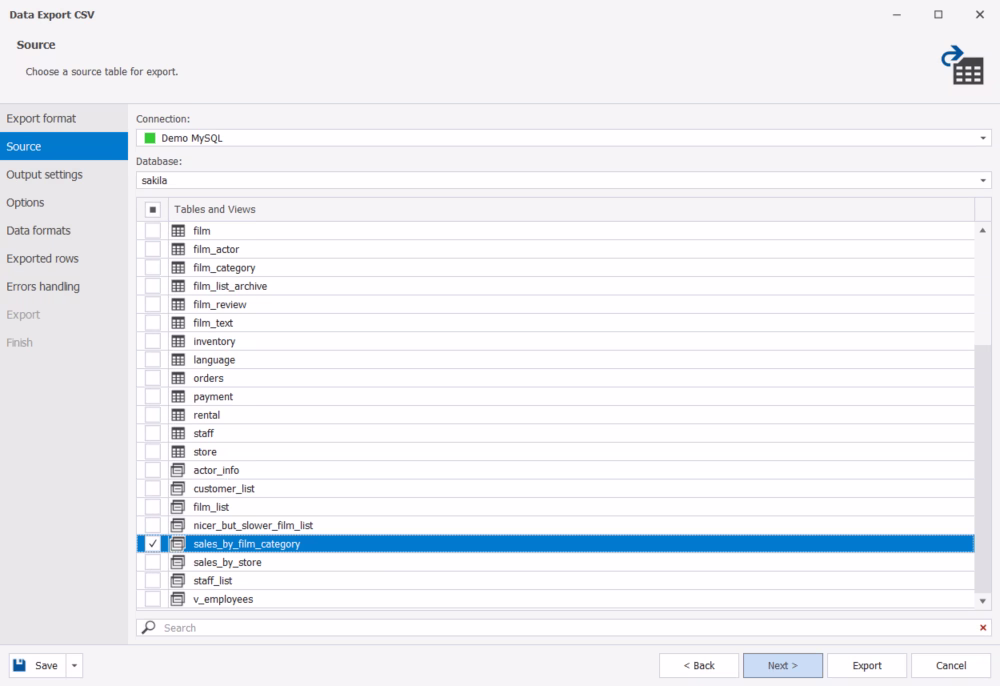
Task: Uncheck the sales_by_film_category checkbox
Action: click(152, 544)
